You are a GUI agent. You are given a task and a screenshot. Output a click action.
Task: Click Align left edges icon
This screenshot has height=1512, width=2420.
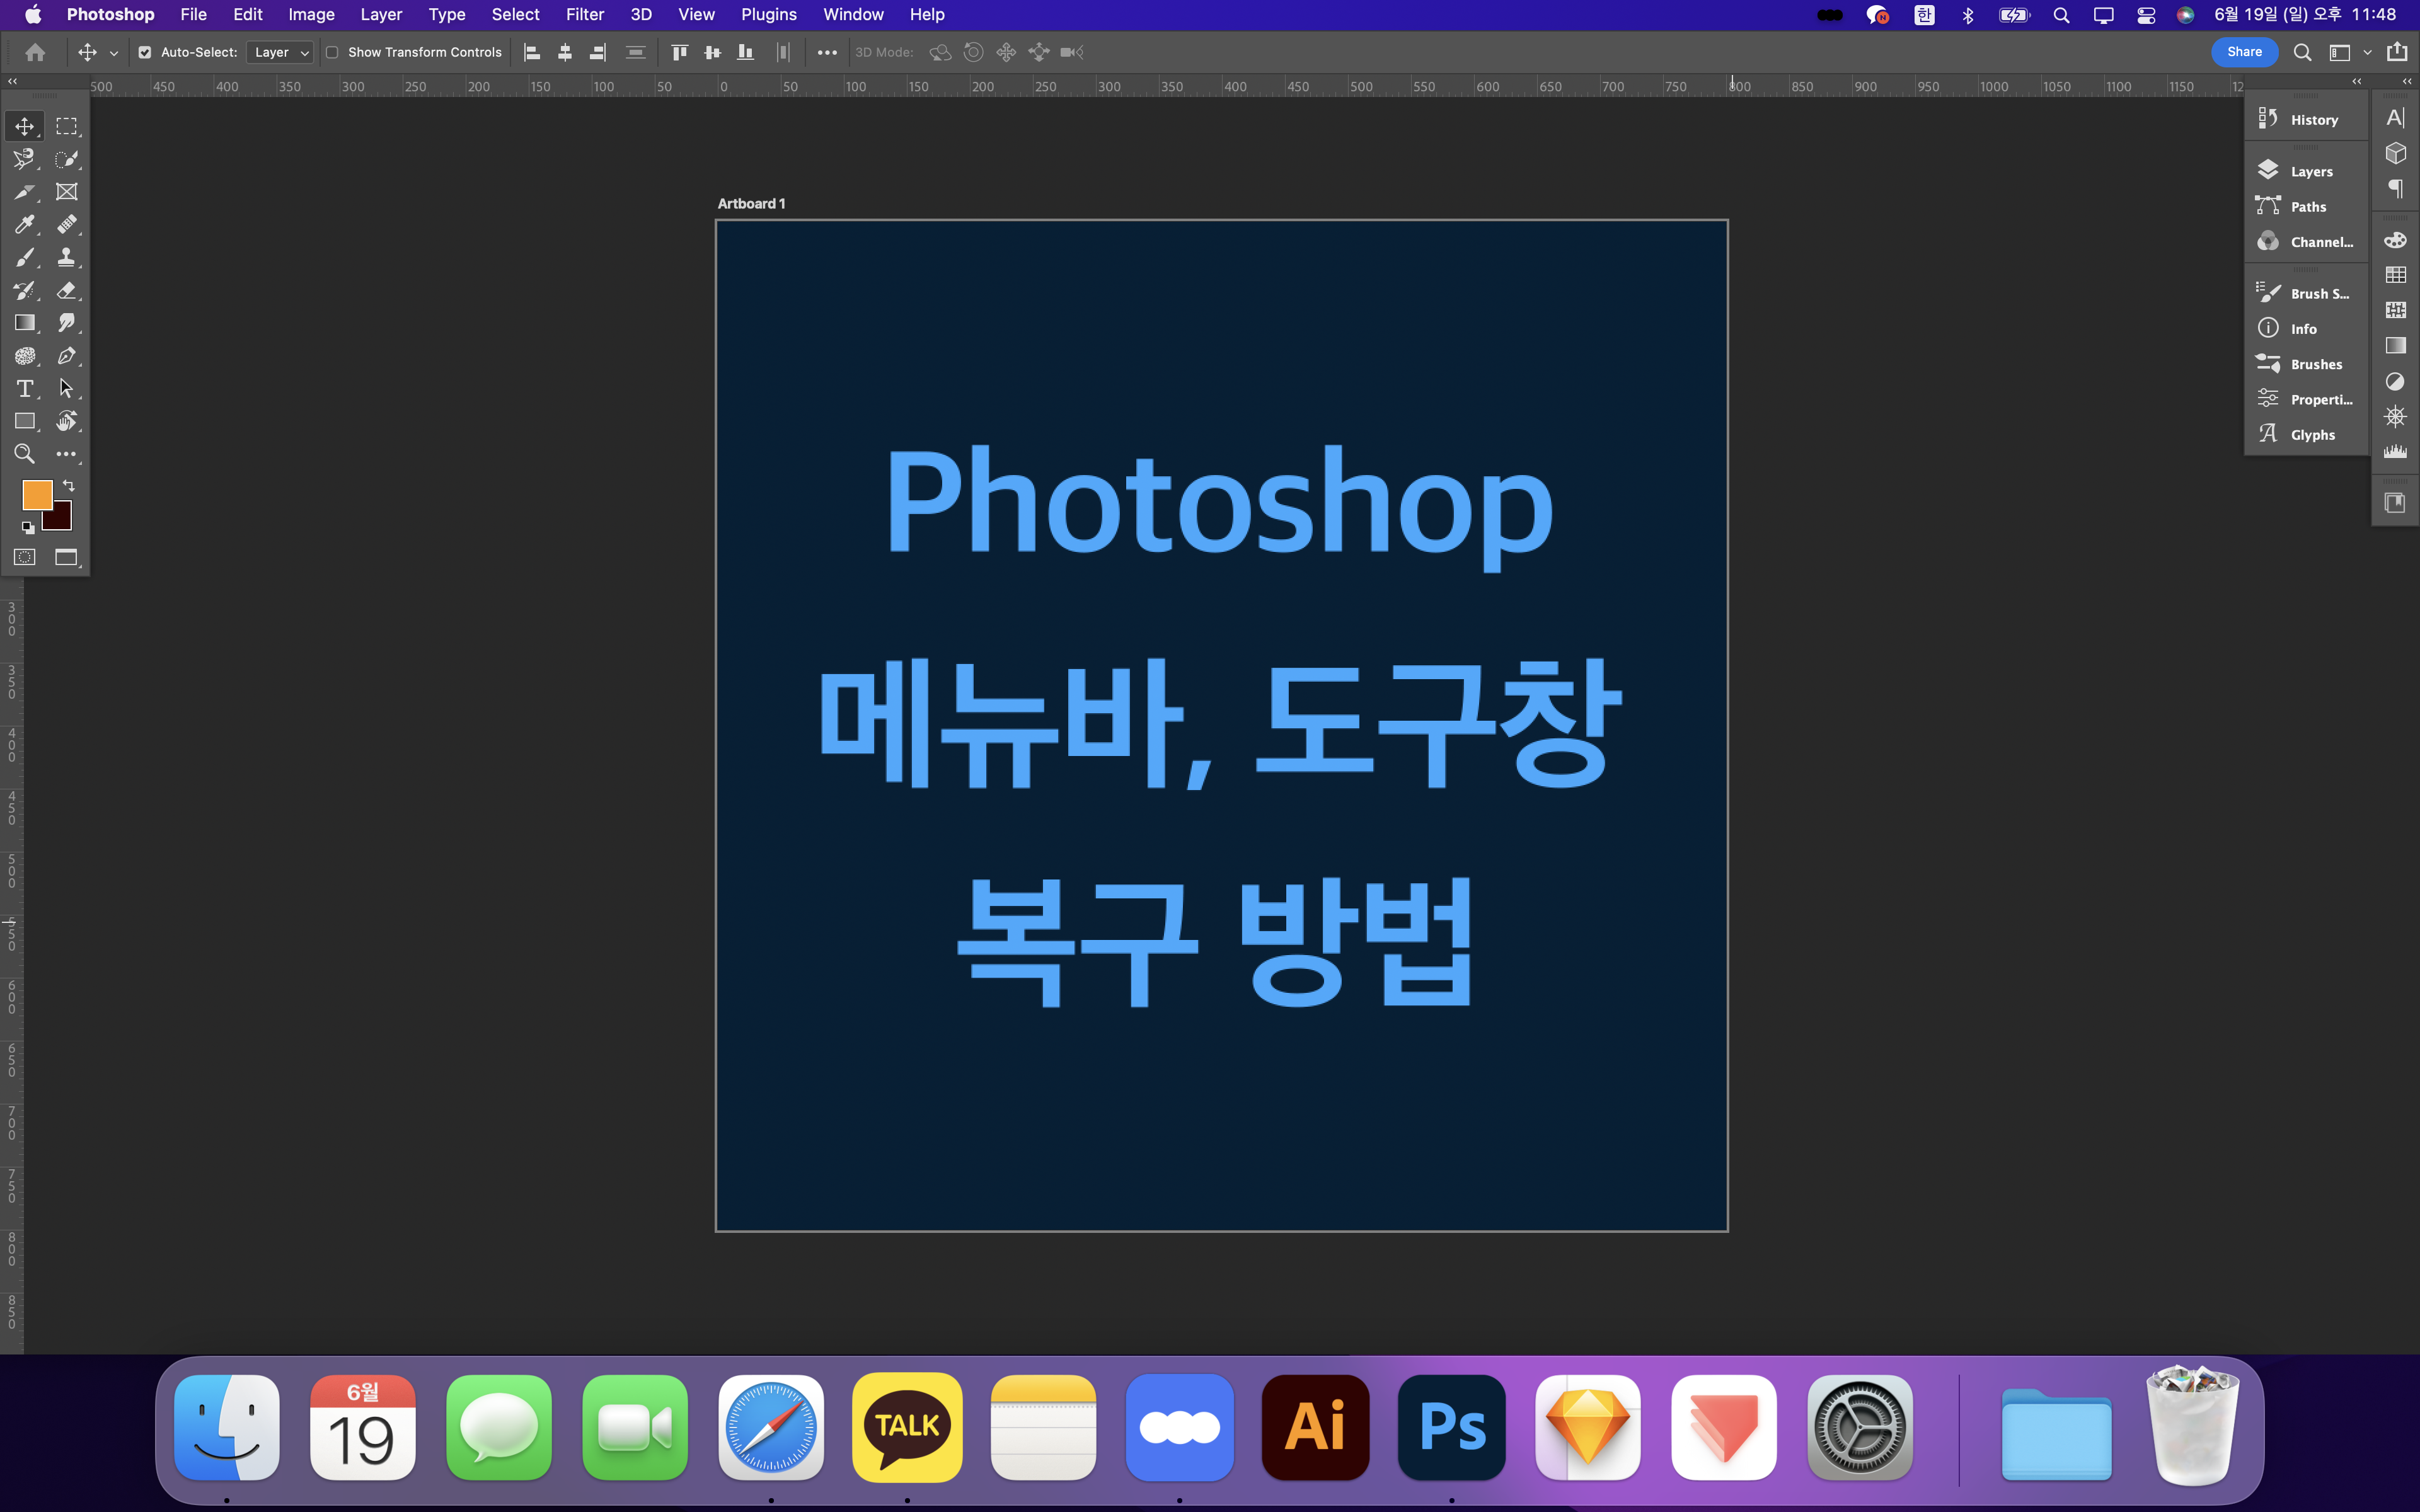pyautogui.click(x=532, y=52)
